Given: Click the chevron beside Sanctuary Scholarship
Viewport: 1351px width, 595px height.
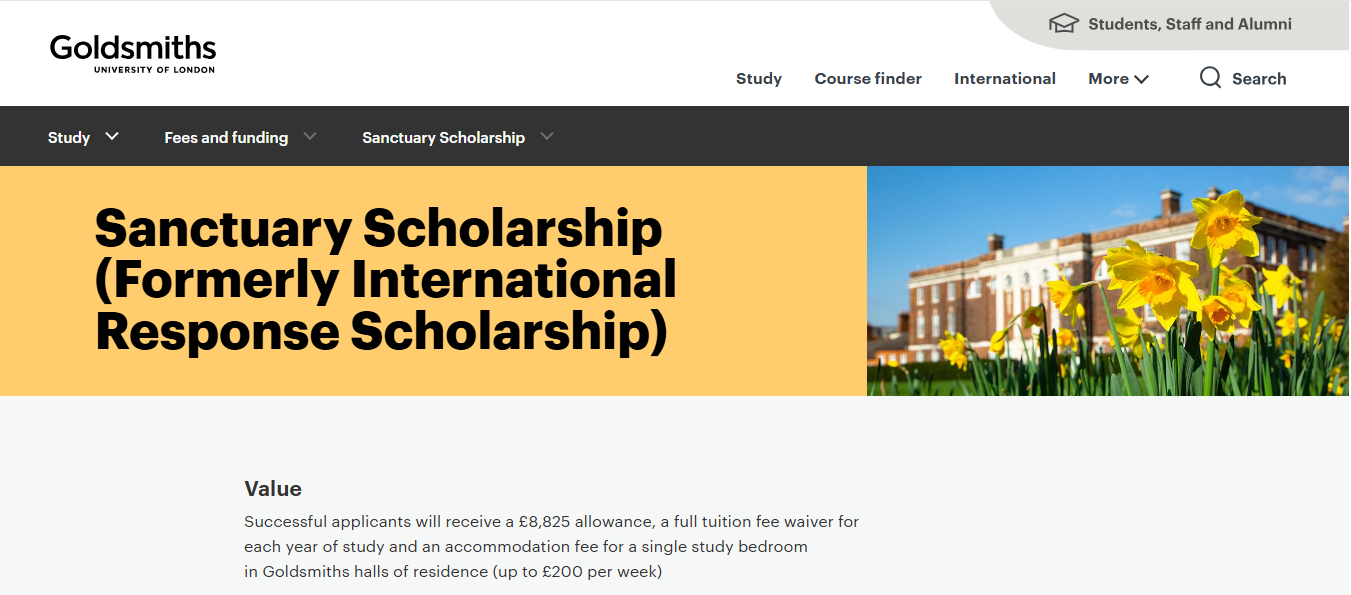Looking at the screenshot, I should (546, 137).
